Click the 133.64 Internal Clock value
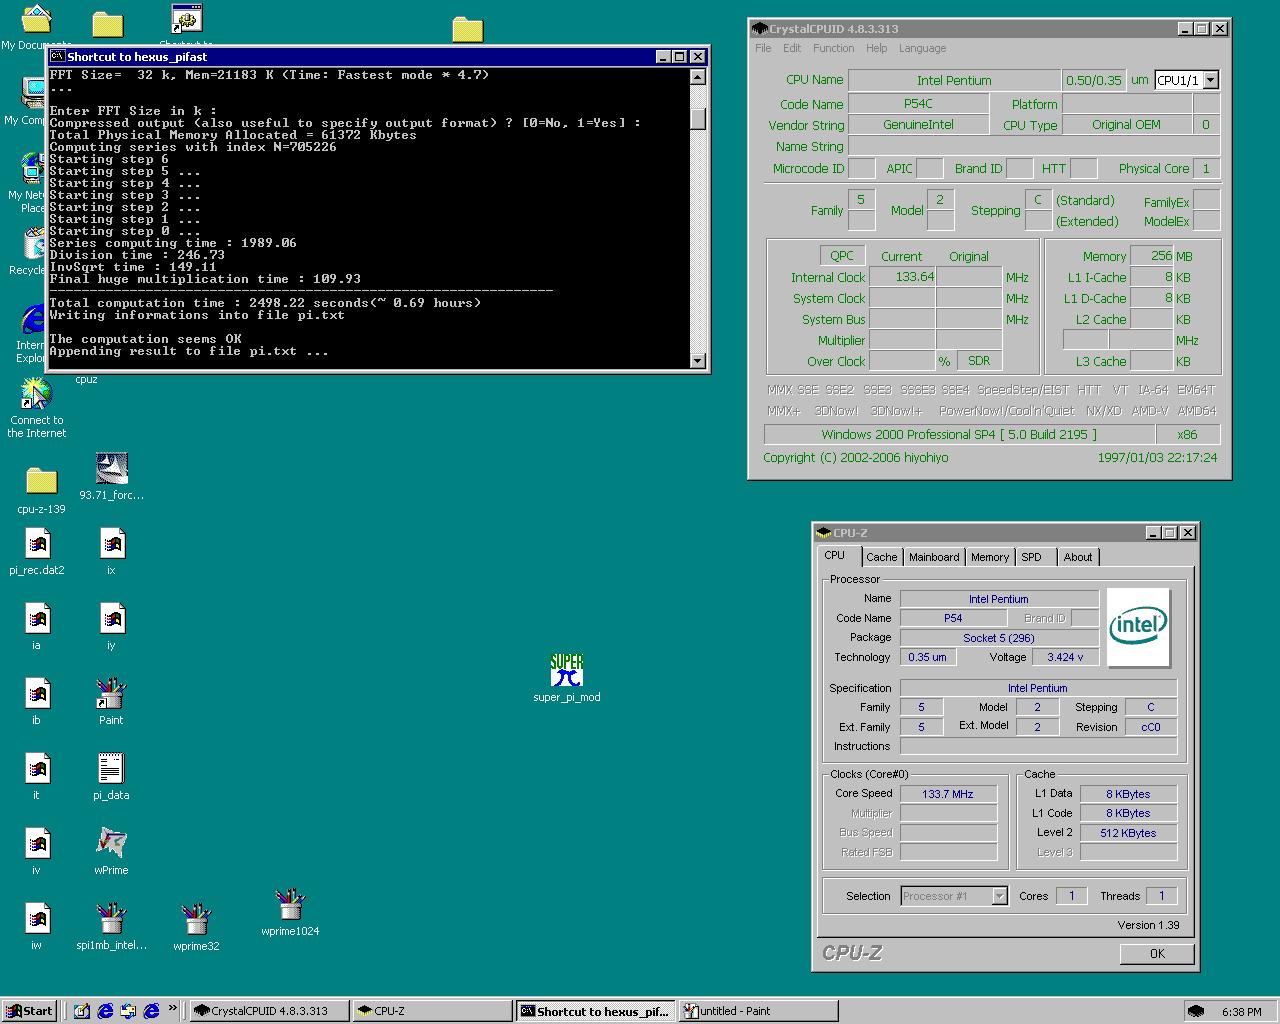1280x1024 pixels. point(902,277)
